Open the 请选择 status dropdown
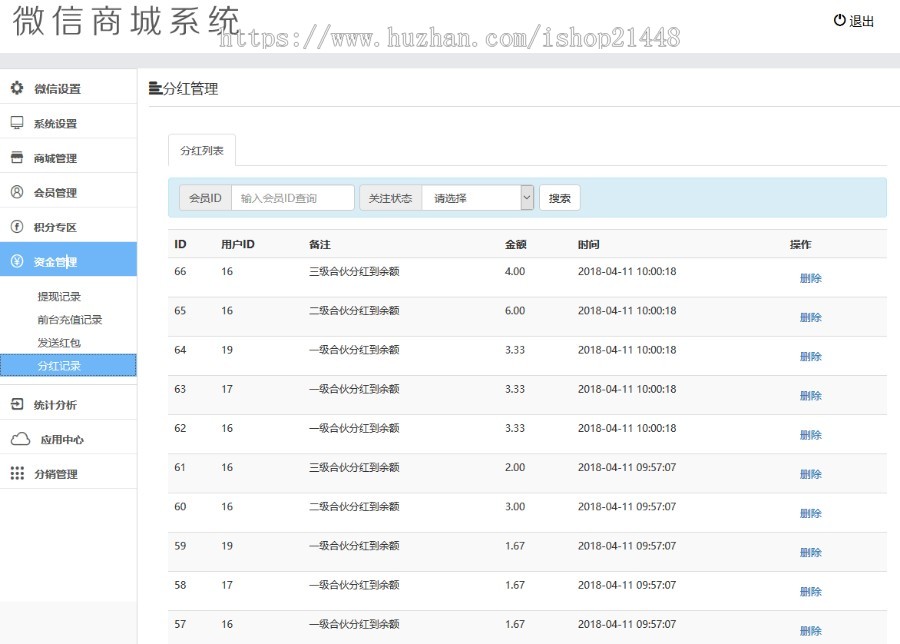 point(478,197)
